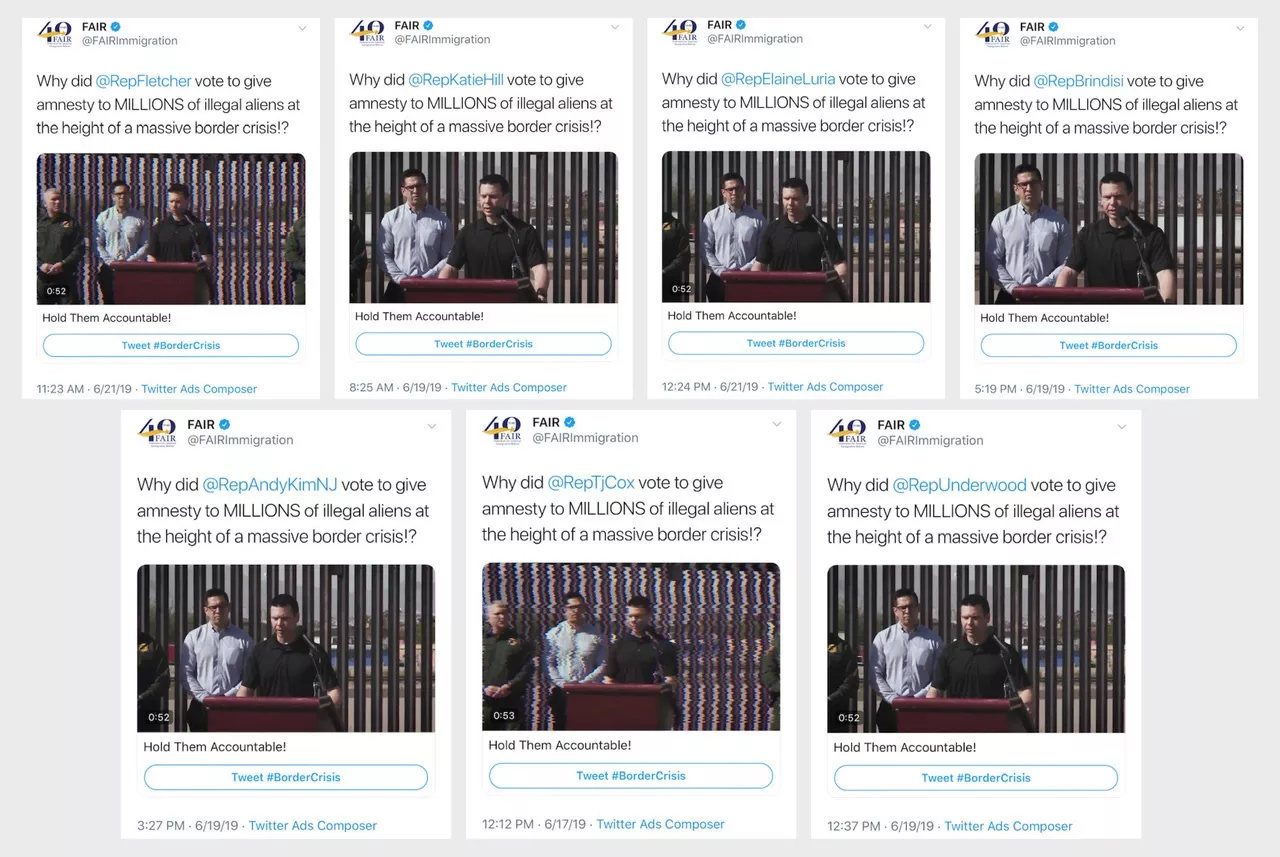The image size is (1280, 857).
Task: Play the video in the @RepBrindisi tweet
Action: click(1109, 229)
